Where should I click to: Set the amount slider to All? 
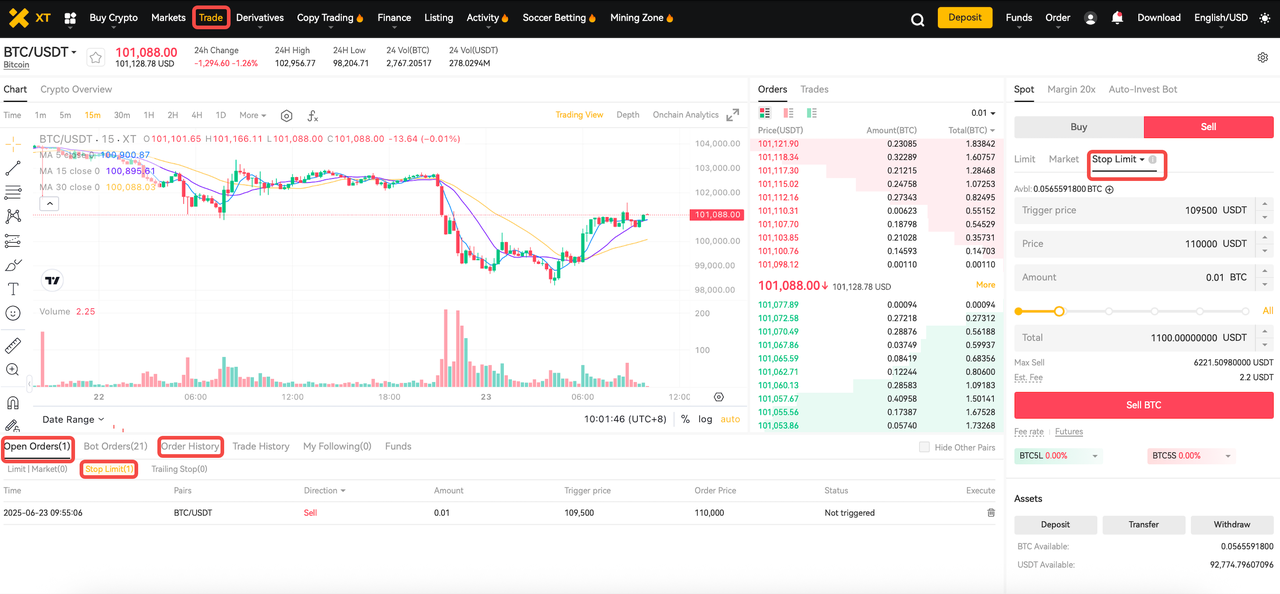(x=1267, y=311)
